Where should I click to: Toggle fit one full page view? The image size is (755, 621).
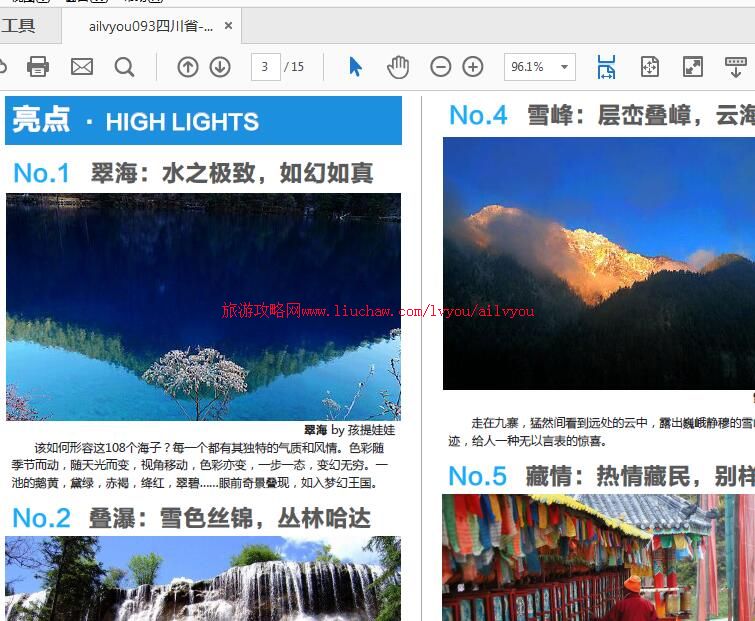pyautogui.click(x=649, y=67)
